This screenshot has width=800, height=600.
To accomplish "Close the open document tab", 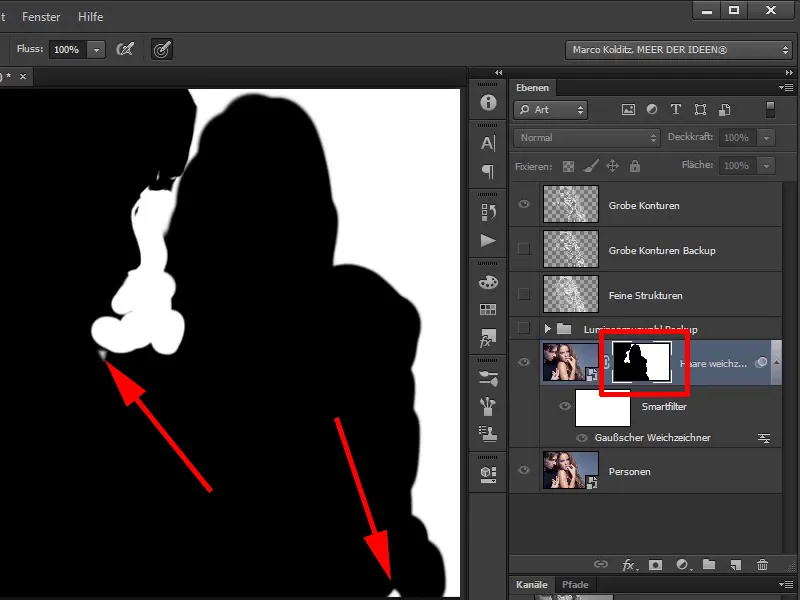I will (23, 77).
